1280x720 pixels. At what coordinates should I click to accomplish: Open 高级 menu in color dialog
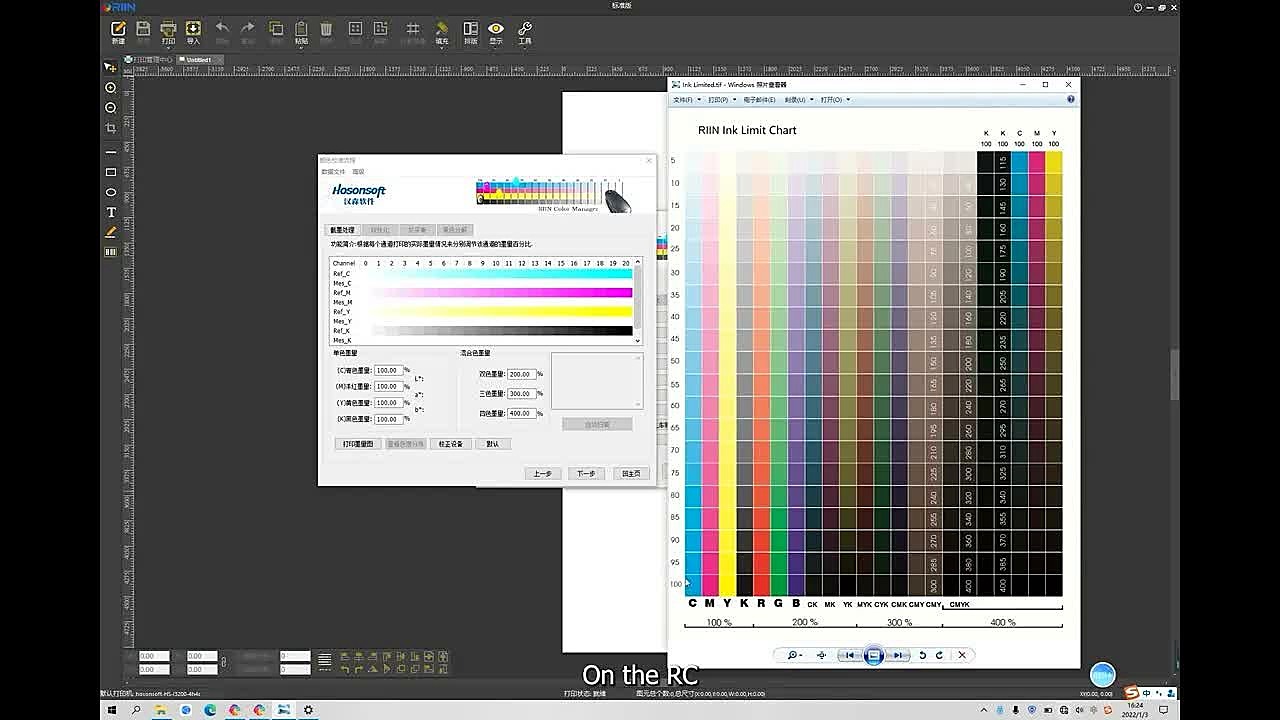click(x=358, y=172)
